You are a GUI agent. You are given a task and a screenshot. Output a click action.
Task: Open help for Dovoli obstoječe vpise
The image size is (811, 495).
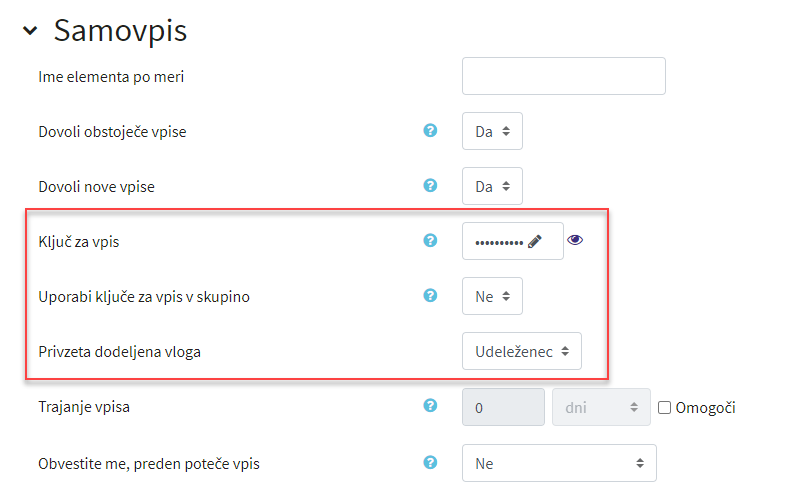pos(430,130)
